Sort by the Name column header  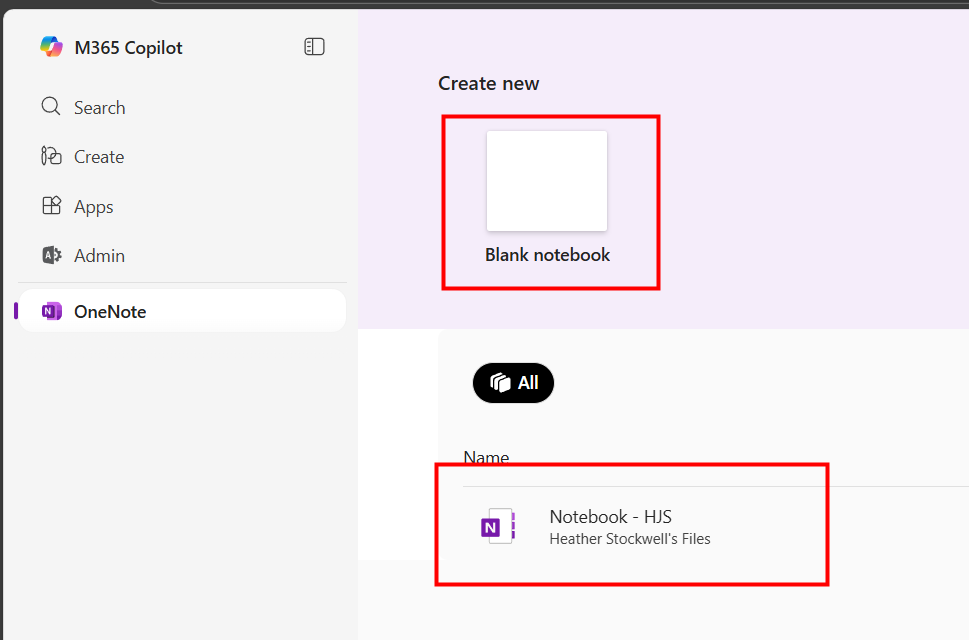pos(486,458)
